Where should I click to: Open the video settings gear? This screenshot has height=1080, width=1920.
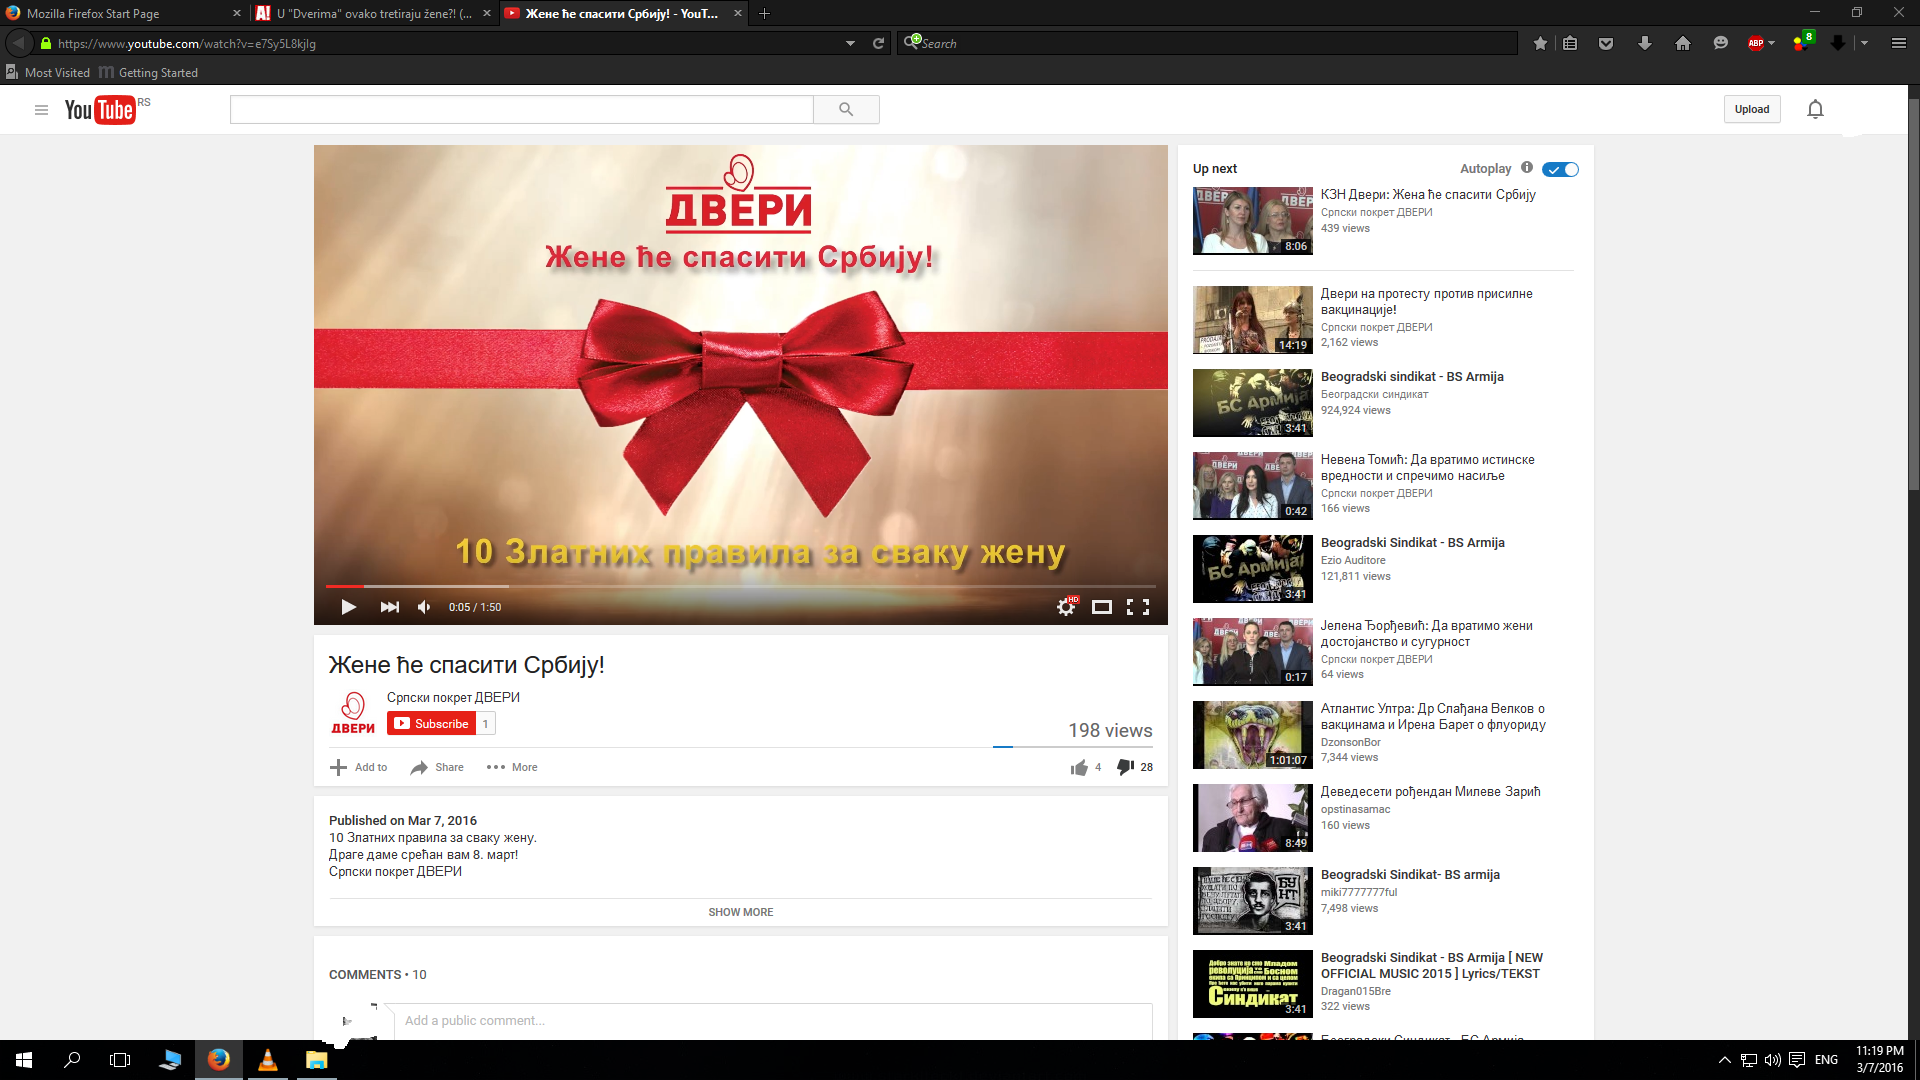click(1066, 607)
